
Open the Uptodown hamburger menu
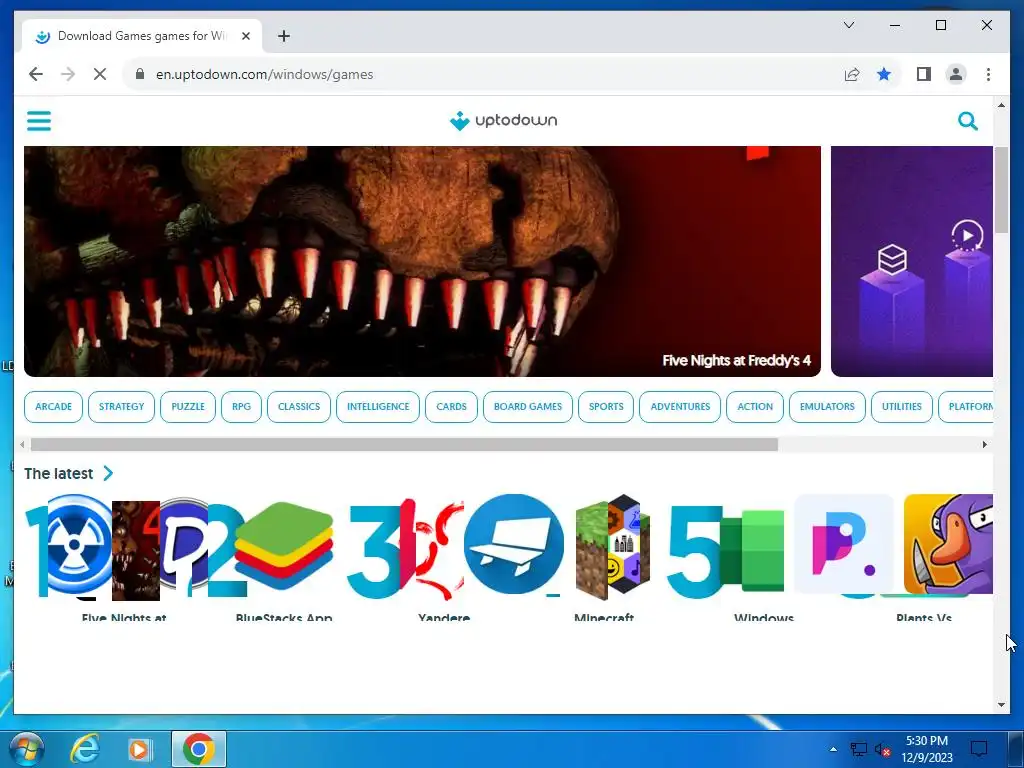click(39, 121)
